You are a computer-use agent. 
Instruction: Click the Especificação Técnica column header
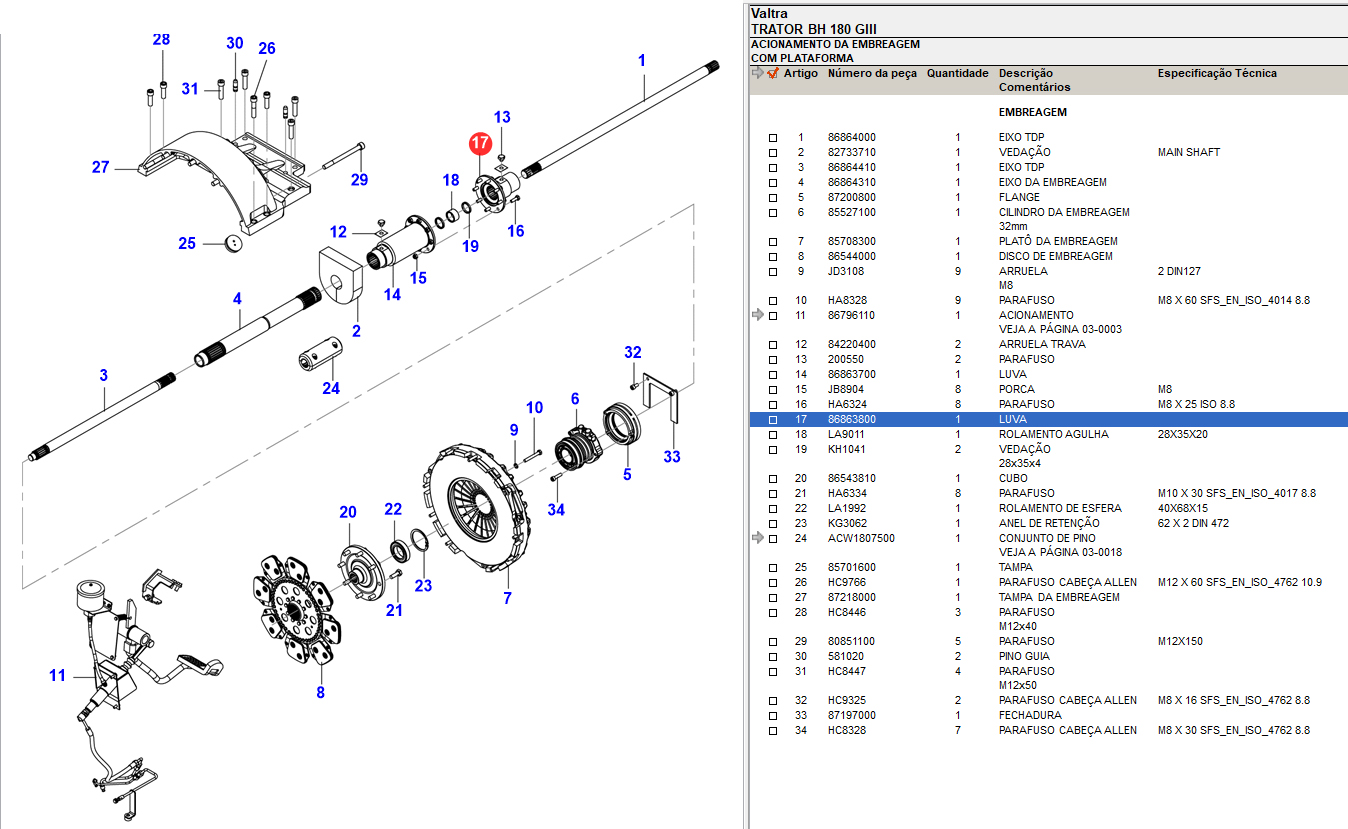pyautogui.click(x=1217, y=73)
